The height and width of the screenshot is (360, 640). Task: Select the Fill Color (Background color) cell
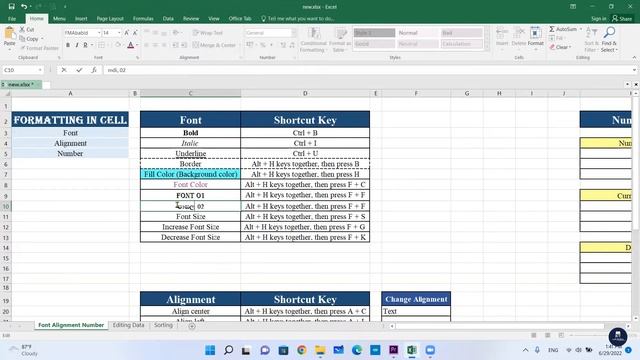tap(190, 174)
